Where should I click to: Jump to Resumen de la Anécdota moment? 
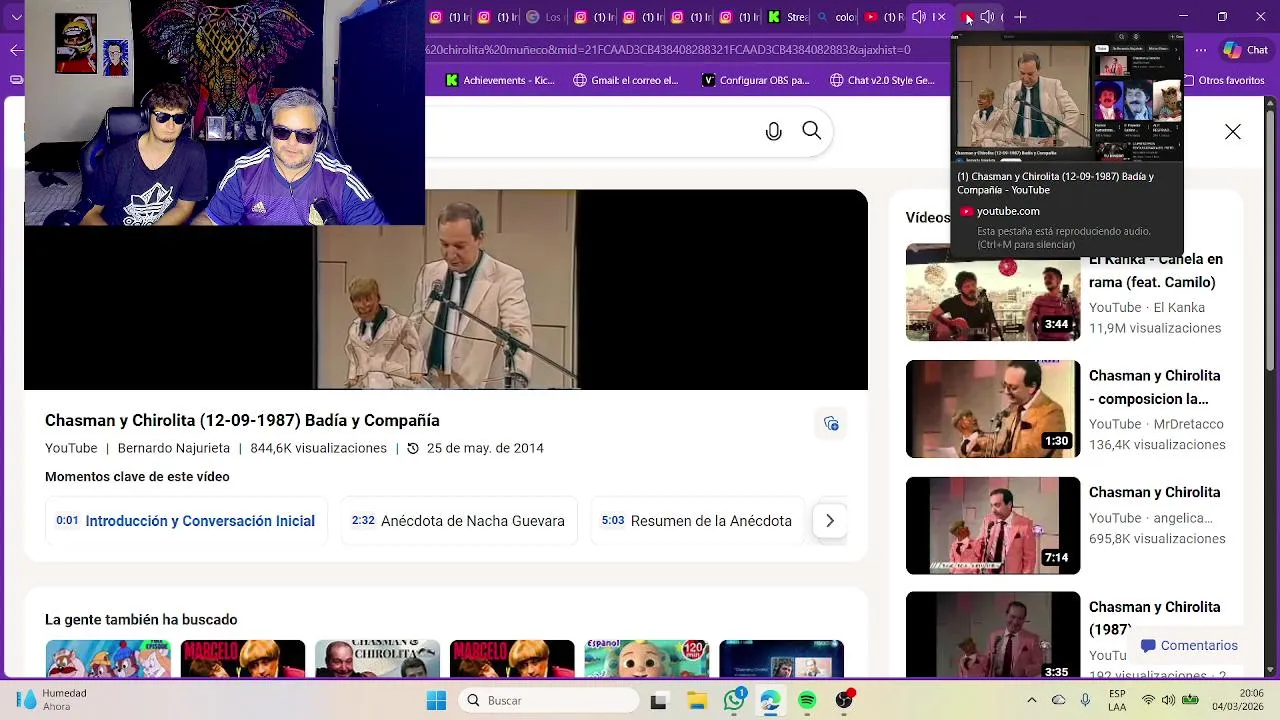point(697,521)
